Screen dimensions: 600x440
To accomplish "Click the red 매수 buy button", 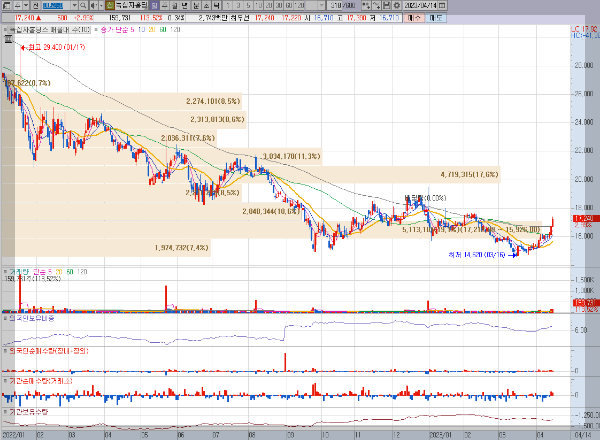I will [414, 18].
